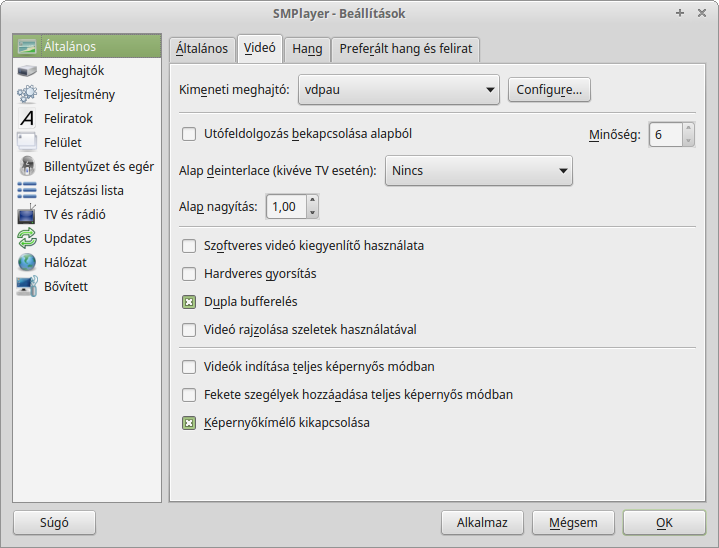Switch to the Hang tab
This screenshot has height=548, width=719.
click(x=307, y=49)
